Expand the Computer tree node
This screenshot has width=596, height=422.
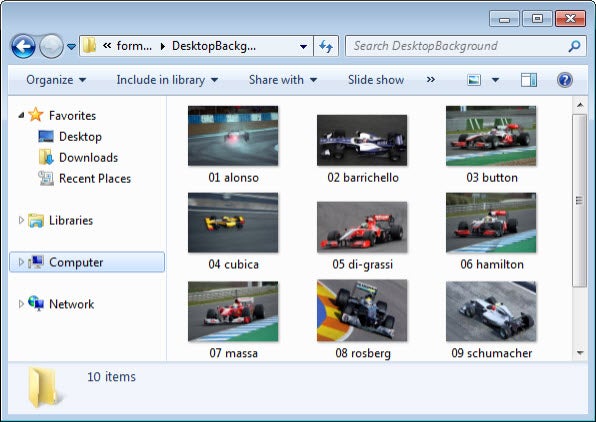coord(21,262)
